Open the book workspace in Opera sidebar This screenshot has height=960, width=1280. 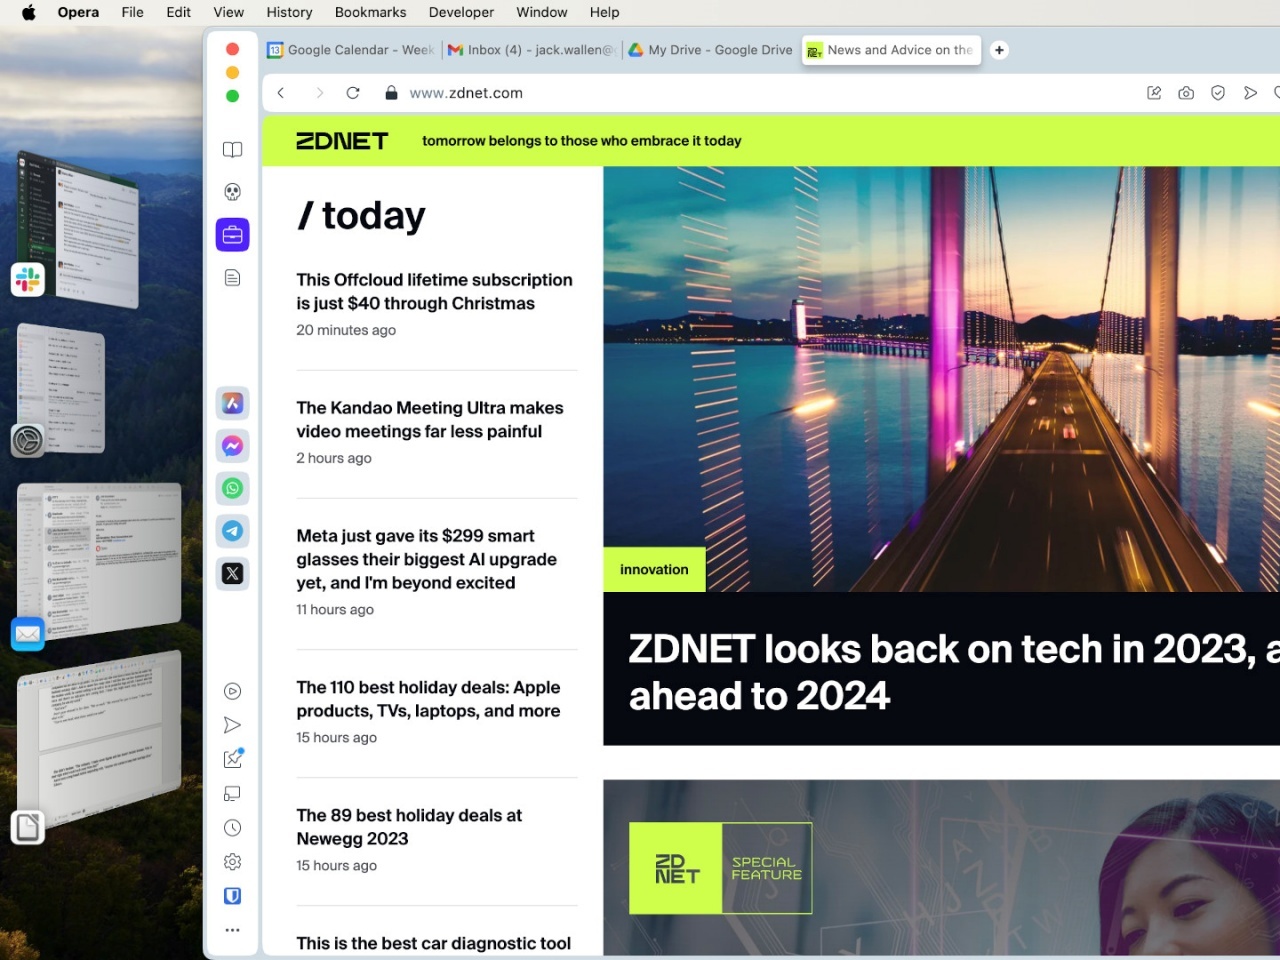pos(232,150)
